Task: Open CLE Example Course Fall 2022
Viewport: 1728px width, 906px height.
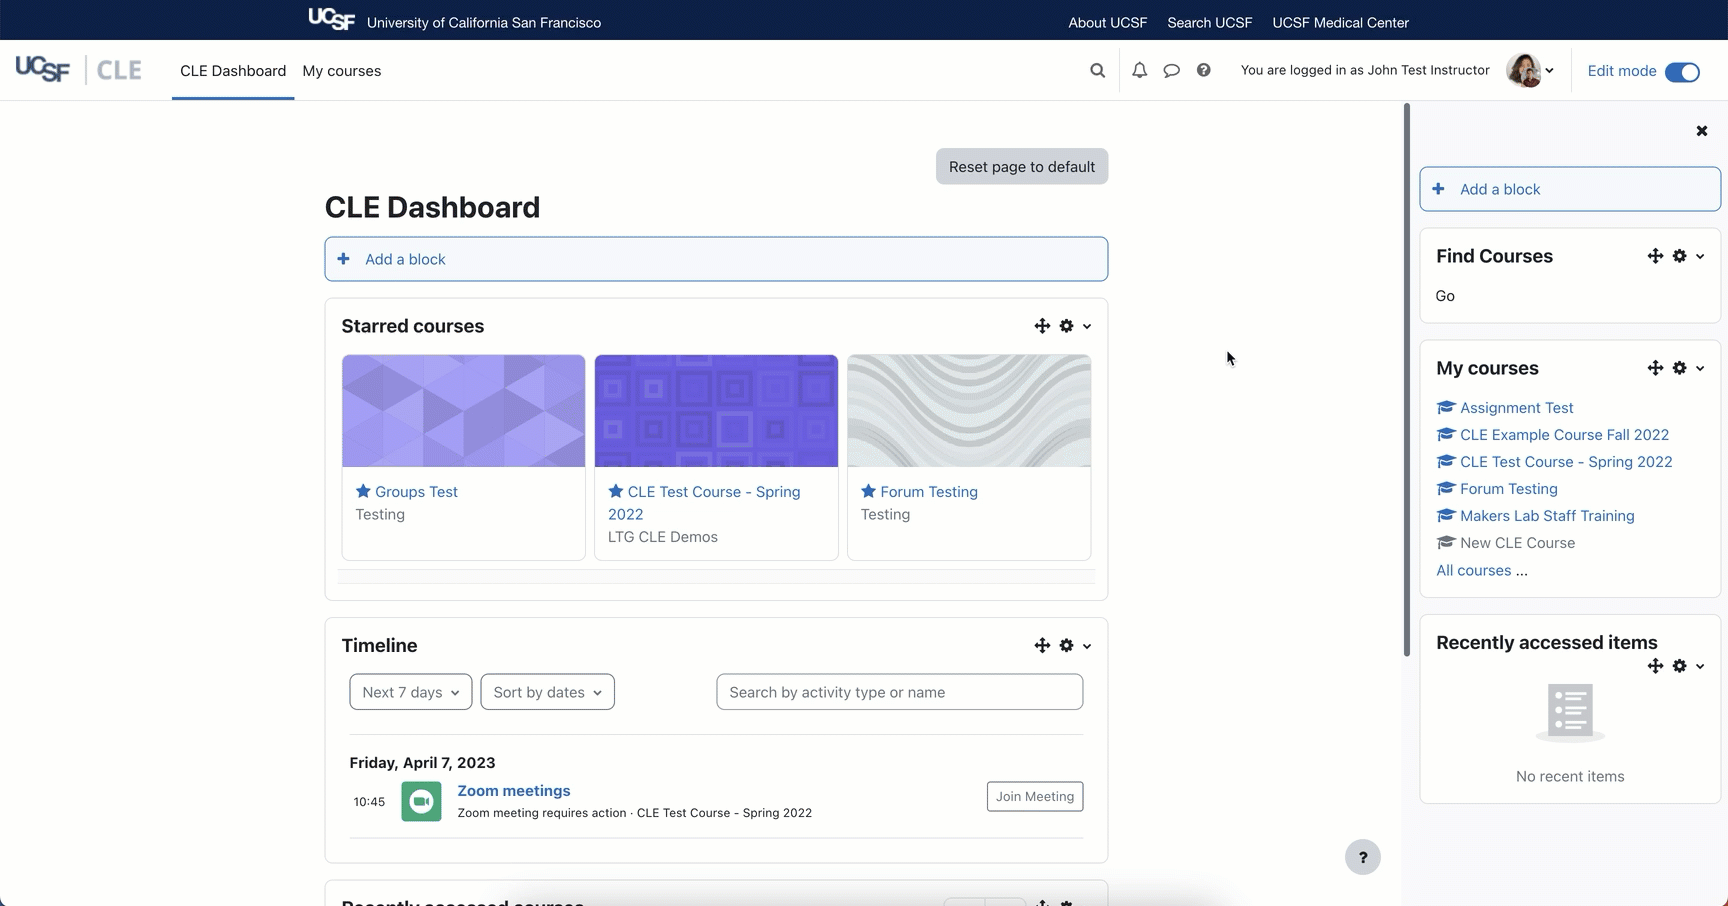Action: (1564, 435)
